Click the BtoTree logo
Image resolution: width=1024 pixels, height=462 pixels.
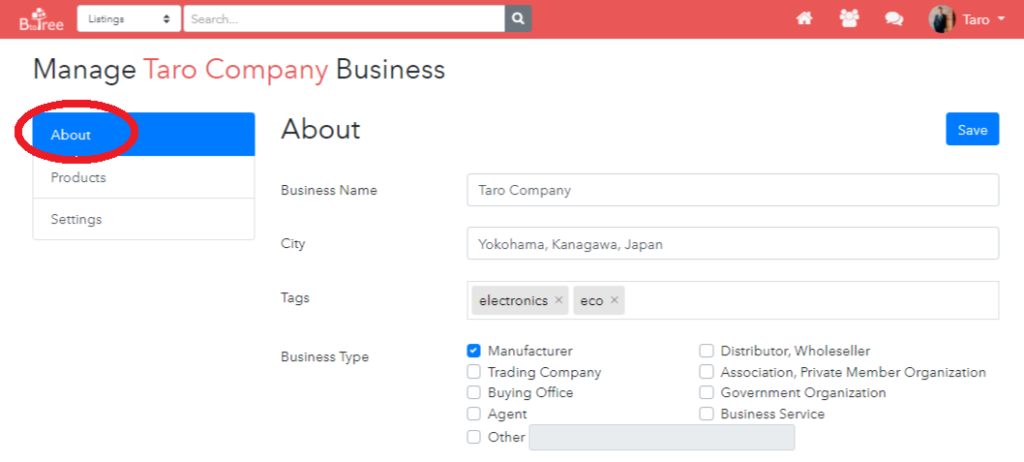41,19
